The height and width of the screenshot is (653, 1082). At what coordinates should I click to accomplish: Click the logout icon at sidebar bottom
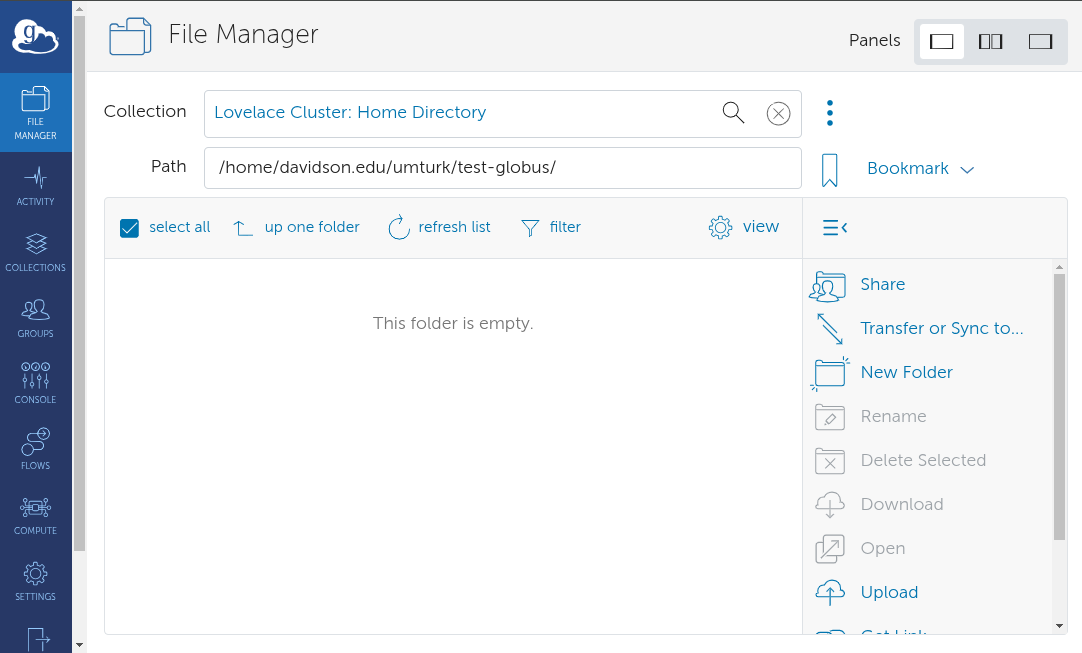pyautogui.click(x=37, y=639)
